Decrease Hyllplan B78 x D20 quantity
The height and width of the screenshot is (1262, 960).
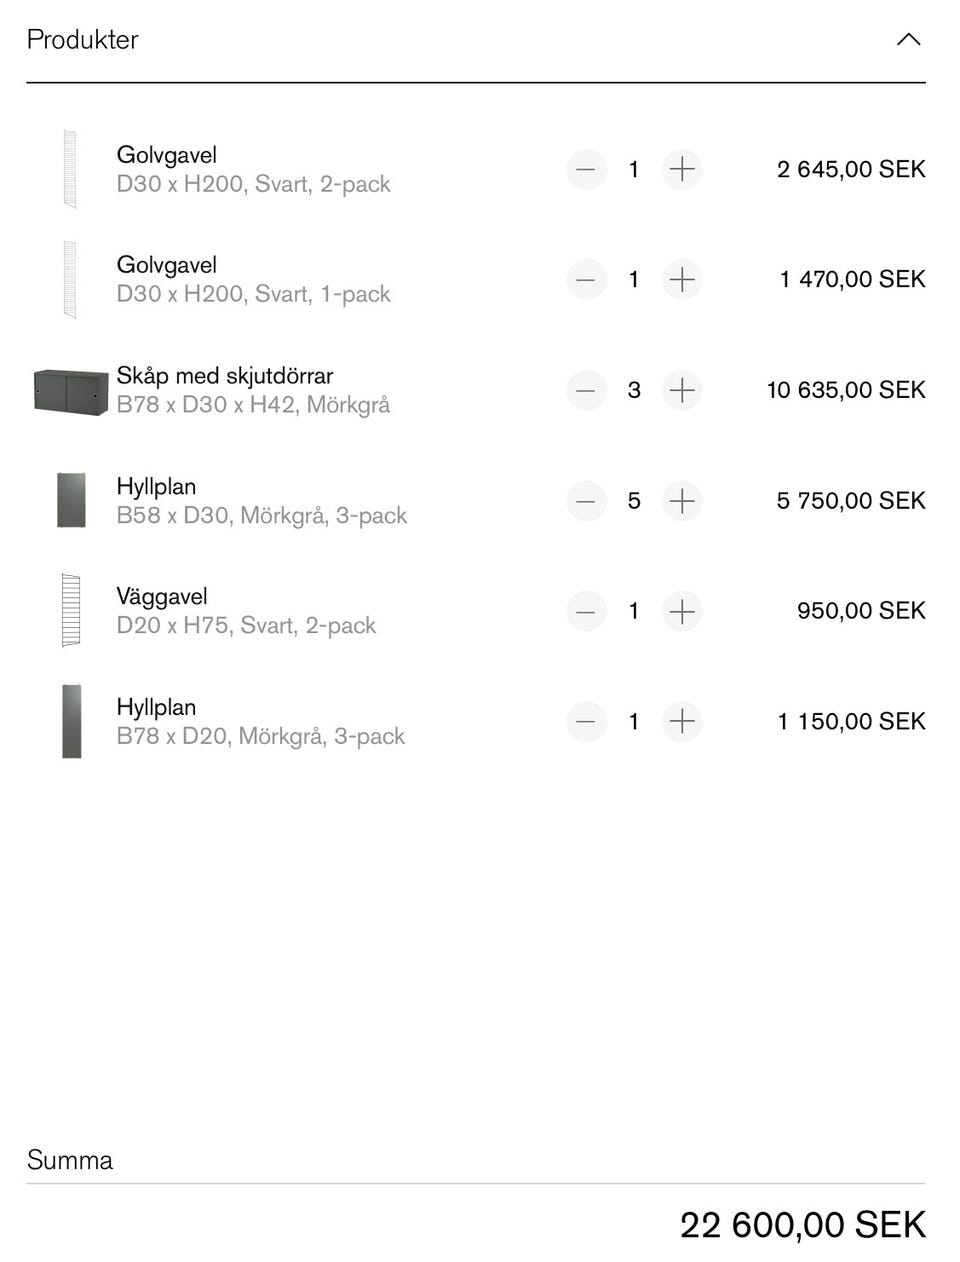coord(586,721)
